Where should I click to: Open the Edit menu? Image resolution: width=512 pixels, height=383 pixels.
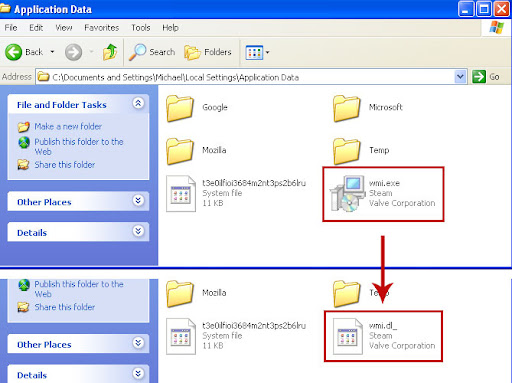point(36,28)
